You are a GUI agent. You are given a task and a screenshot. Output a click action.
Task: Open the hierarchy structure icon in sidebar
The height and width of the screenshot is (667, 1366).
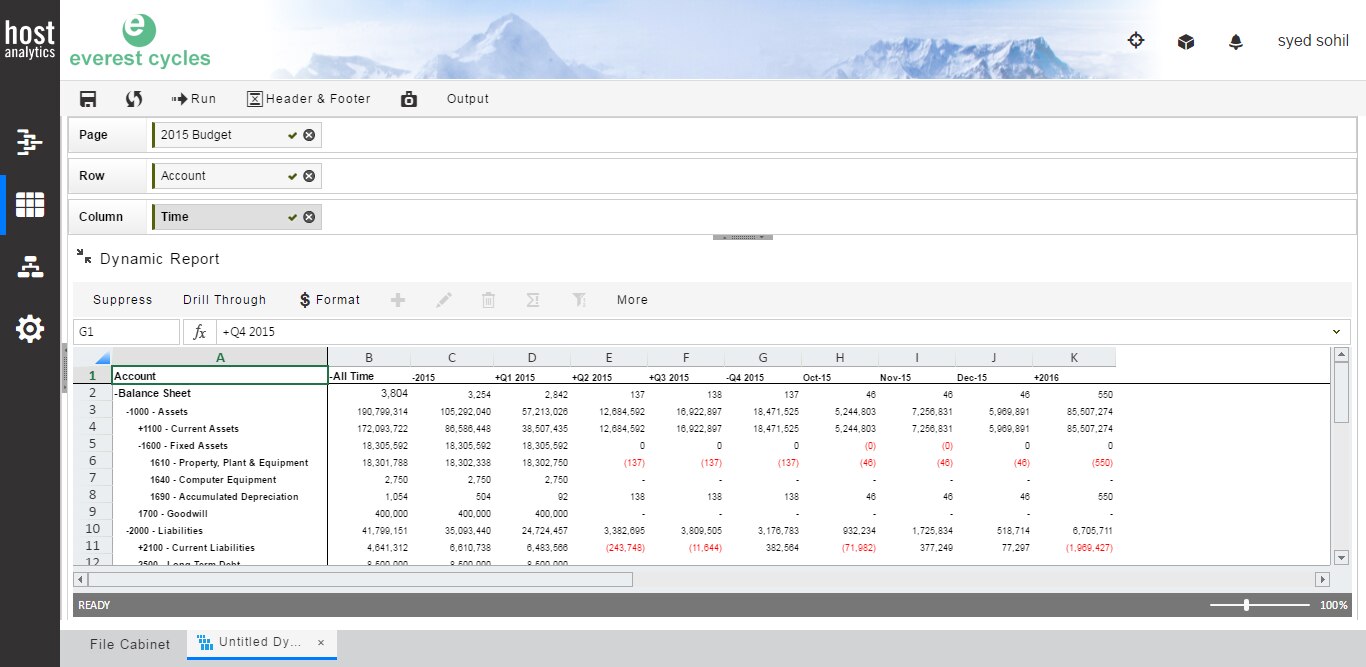pyautogui.click(x=30, y=267)
